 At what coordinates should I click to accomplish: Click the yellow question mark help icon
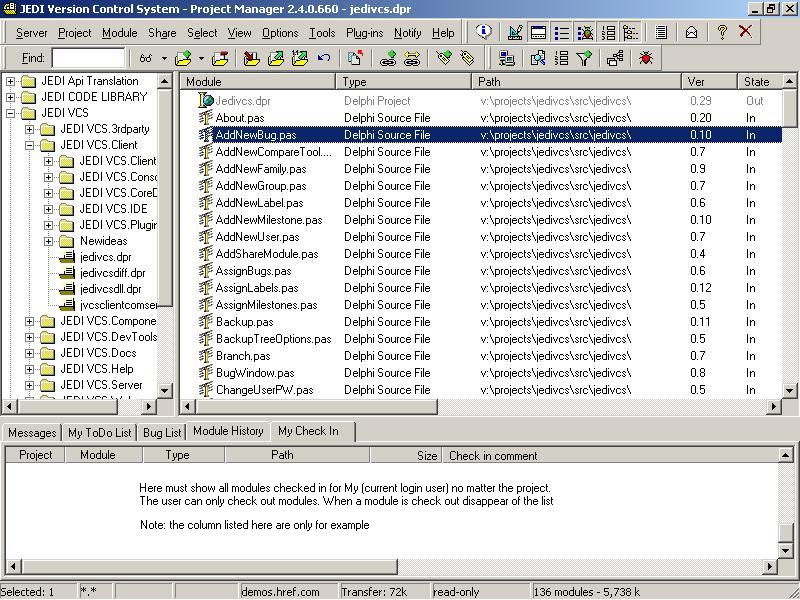click(721, 32)
